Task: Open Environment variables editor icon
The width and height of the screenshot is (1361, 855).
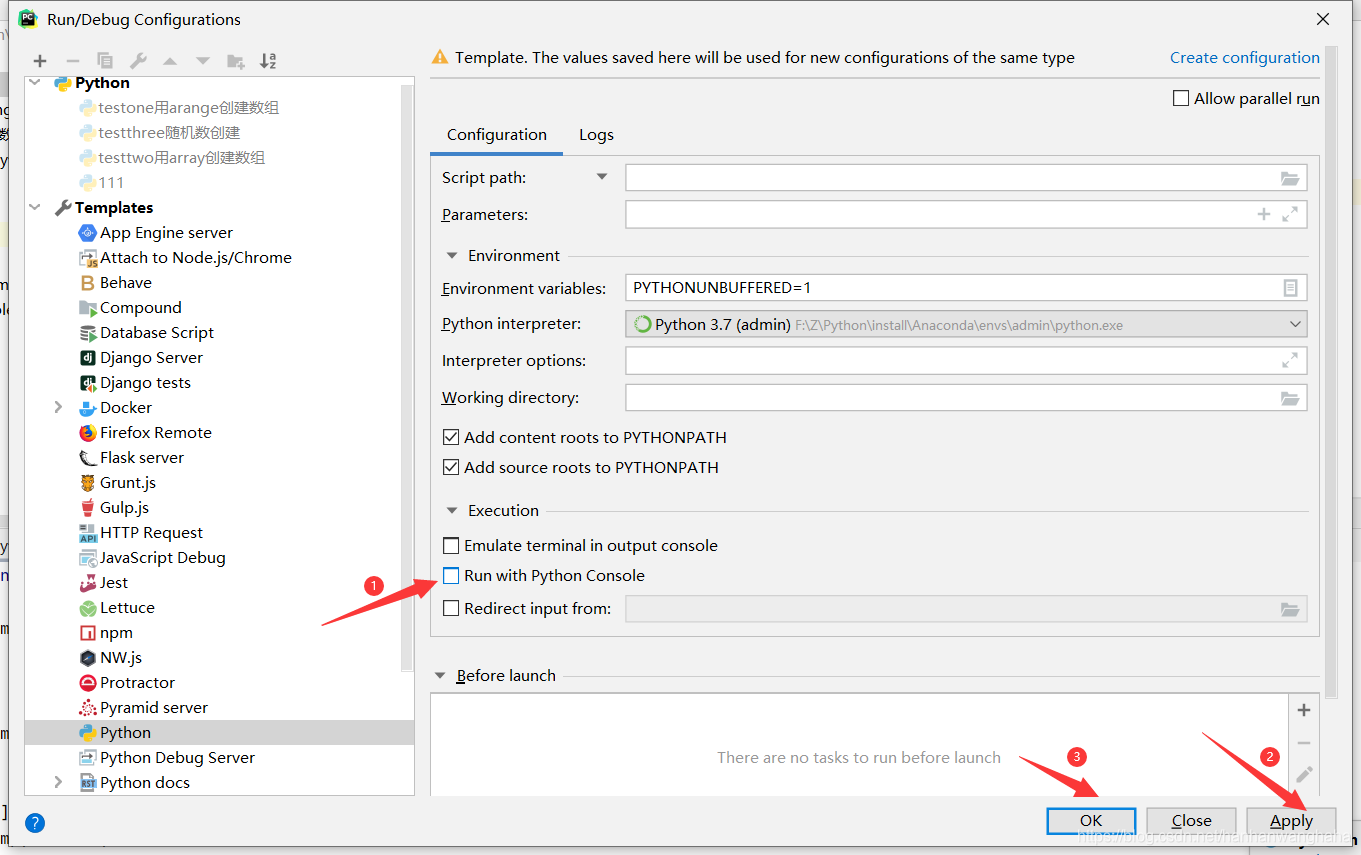Action: 1290,288
